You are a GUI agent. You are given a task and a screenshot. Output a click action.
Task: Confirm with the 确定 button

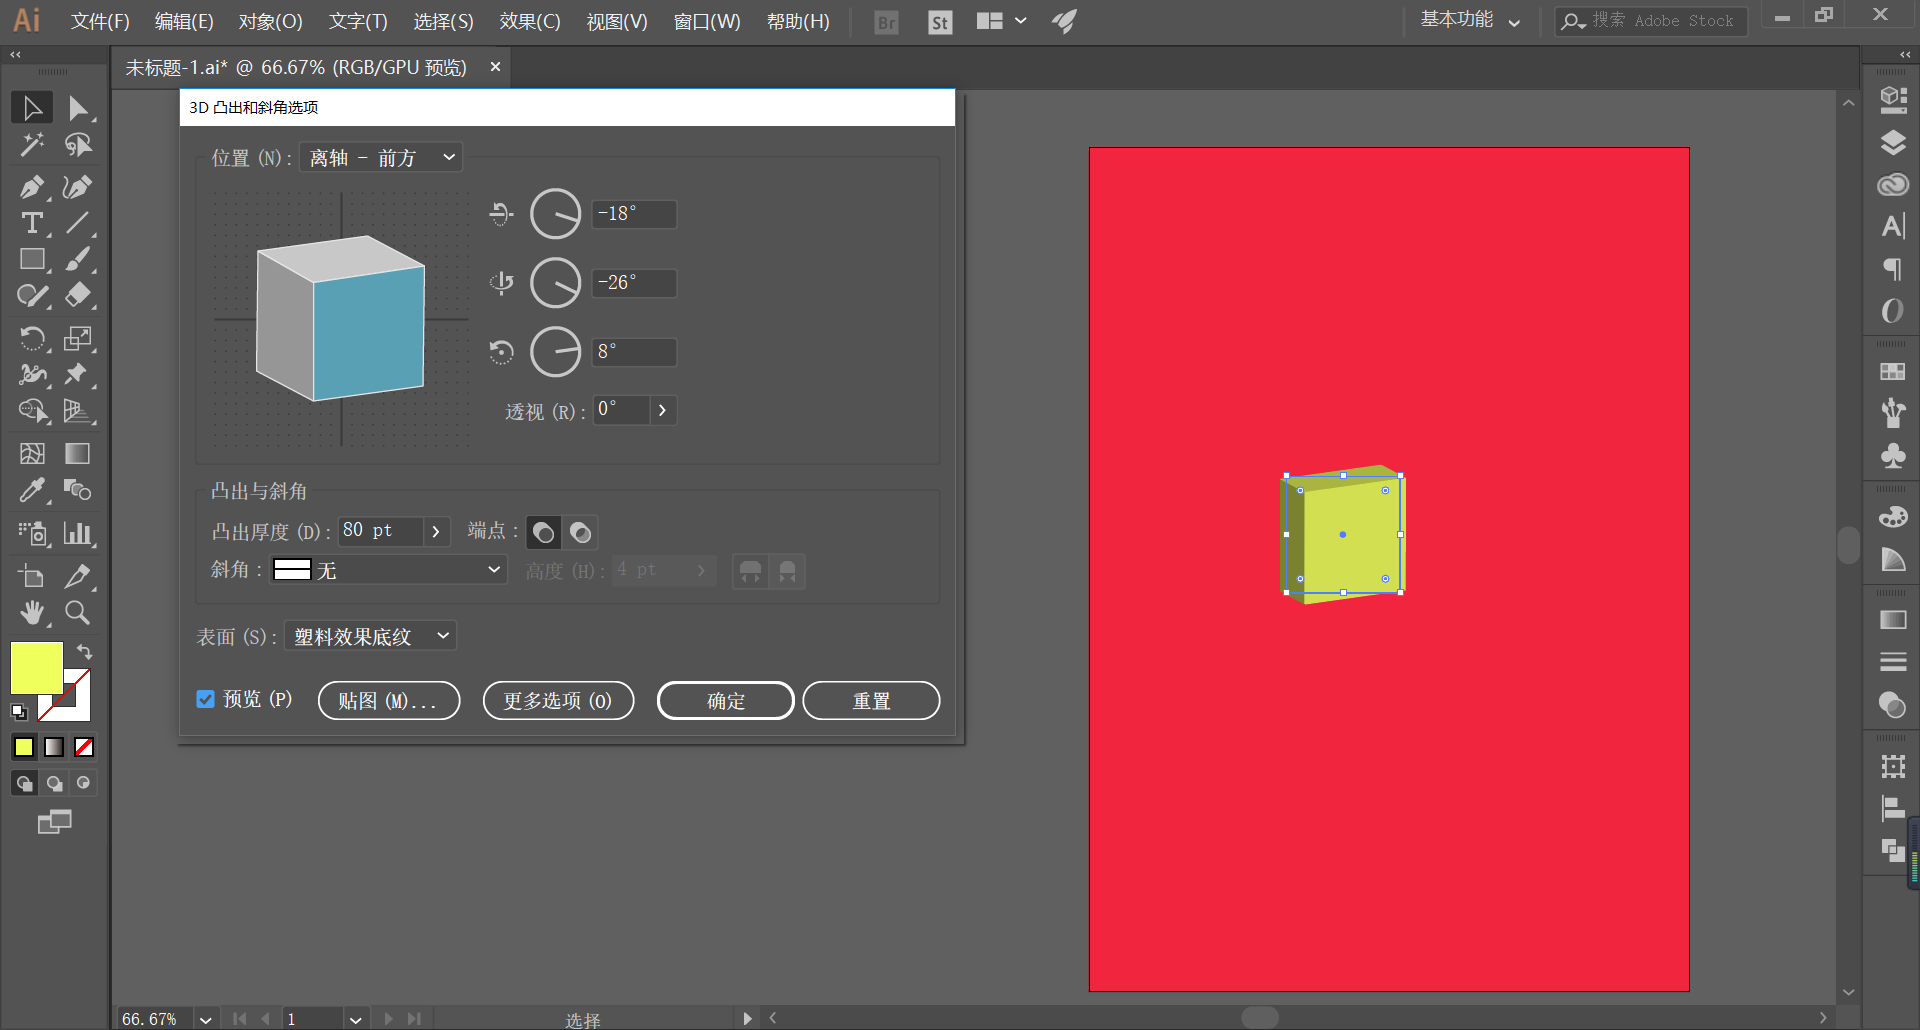click(x=726, y=701)
